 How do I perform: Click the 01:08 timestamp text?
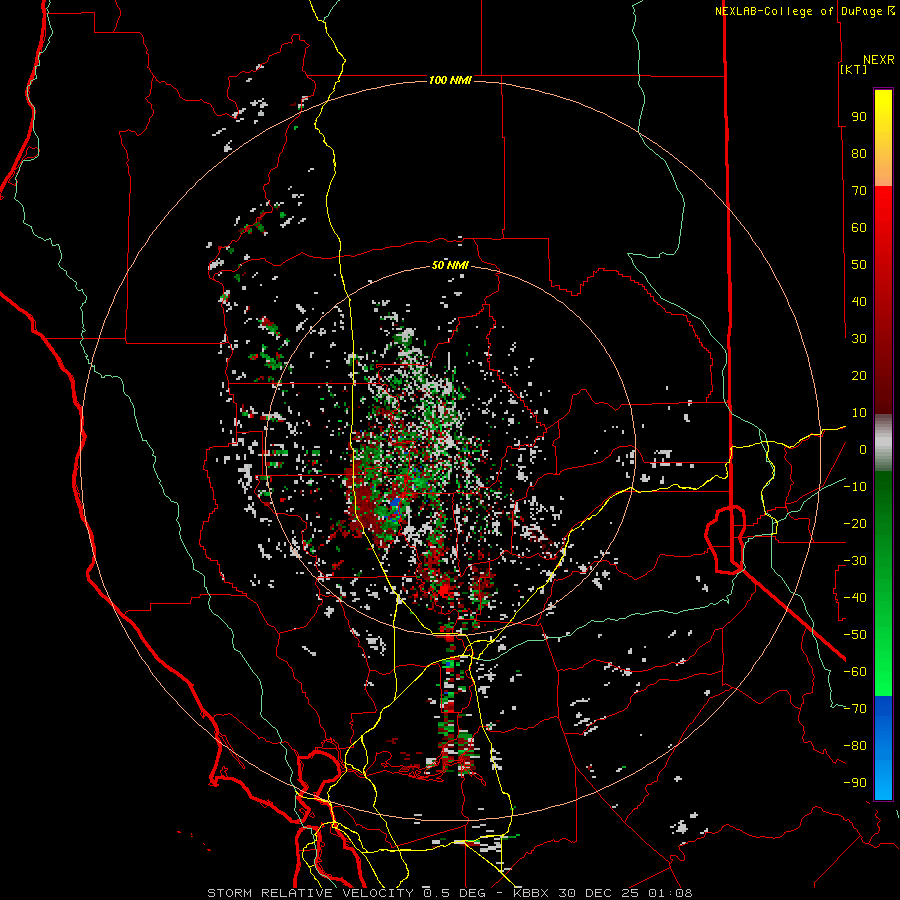670,893
